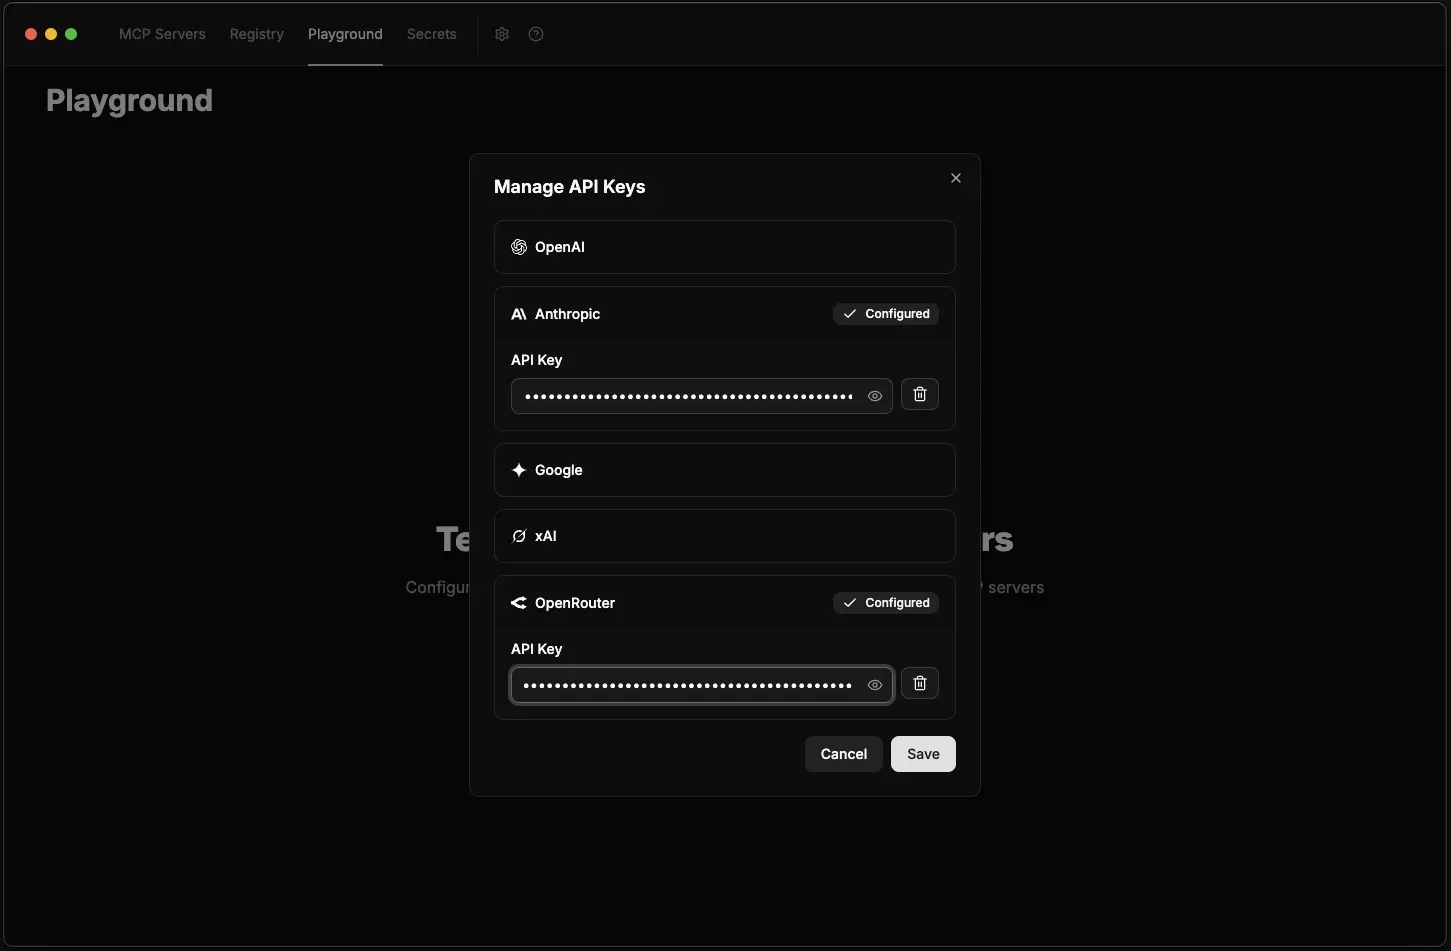Switch to the Registry tab

[x=256, y=34]
